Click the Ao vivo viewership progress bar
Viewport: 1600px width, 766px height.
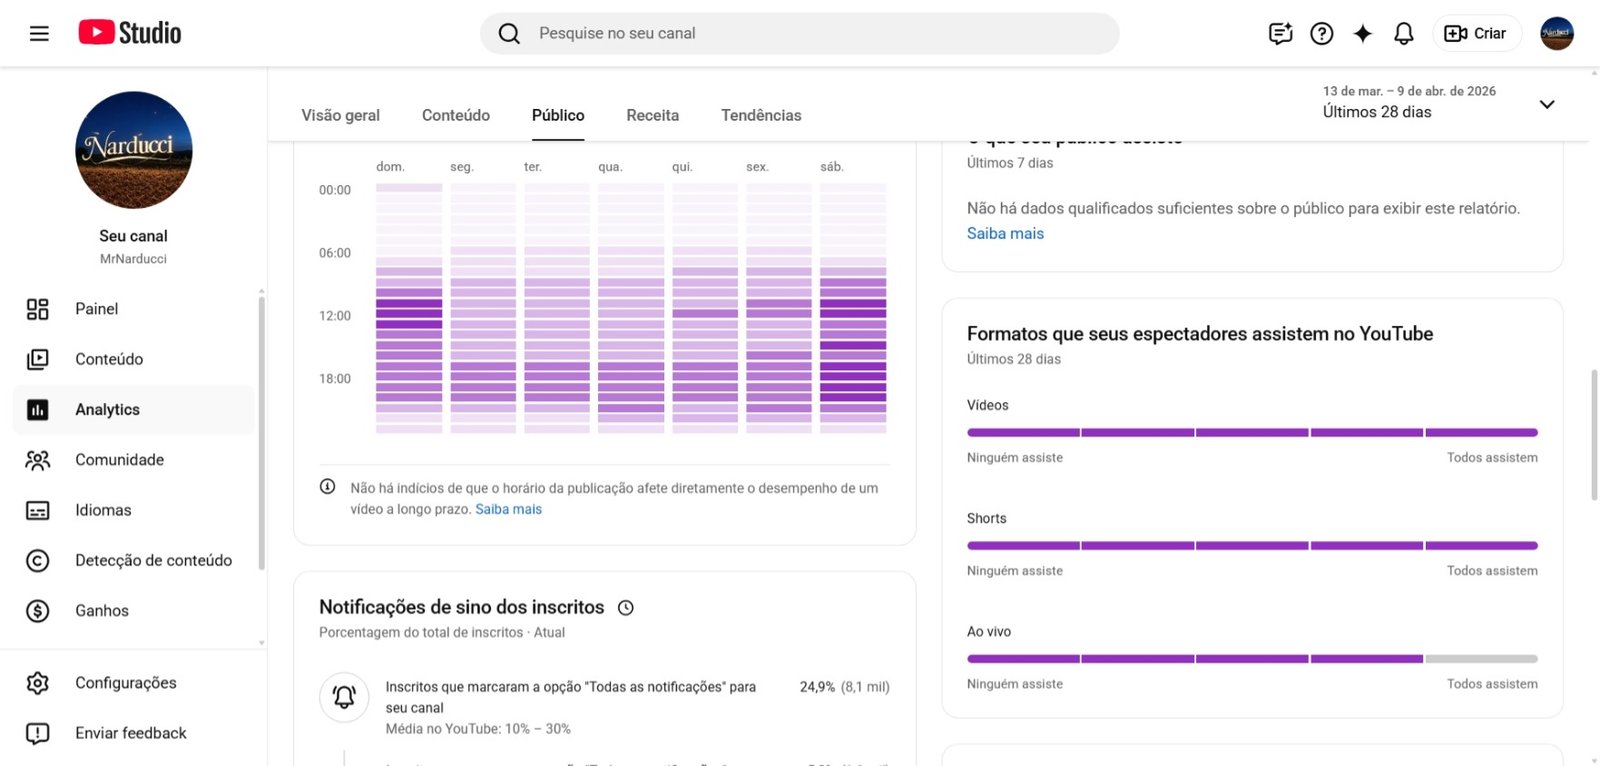tap(1252, 659)
